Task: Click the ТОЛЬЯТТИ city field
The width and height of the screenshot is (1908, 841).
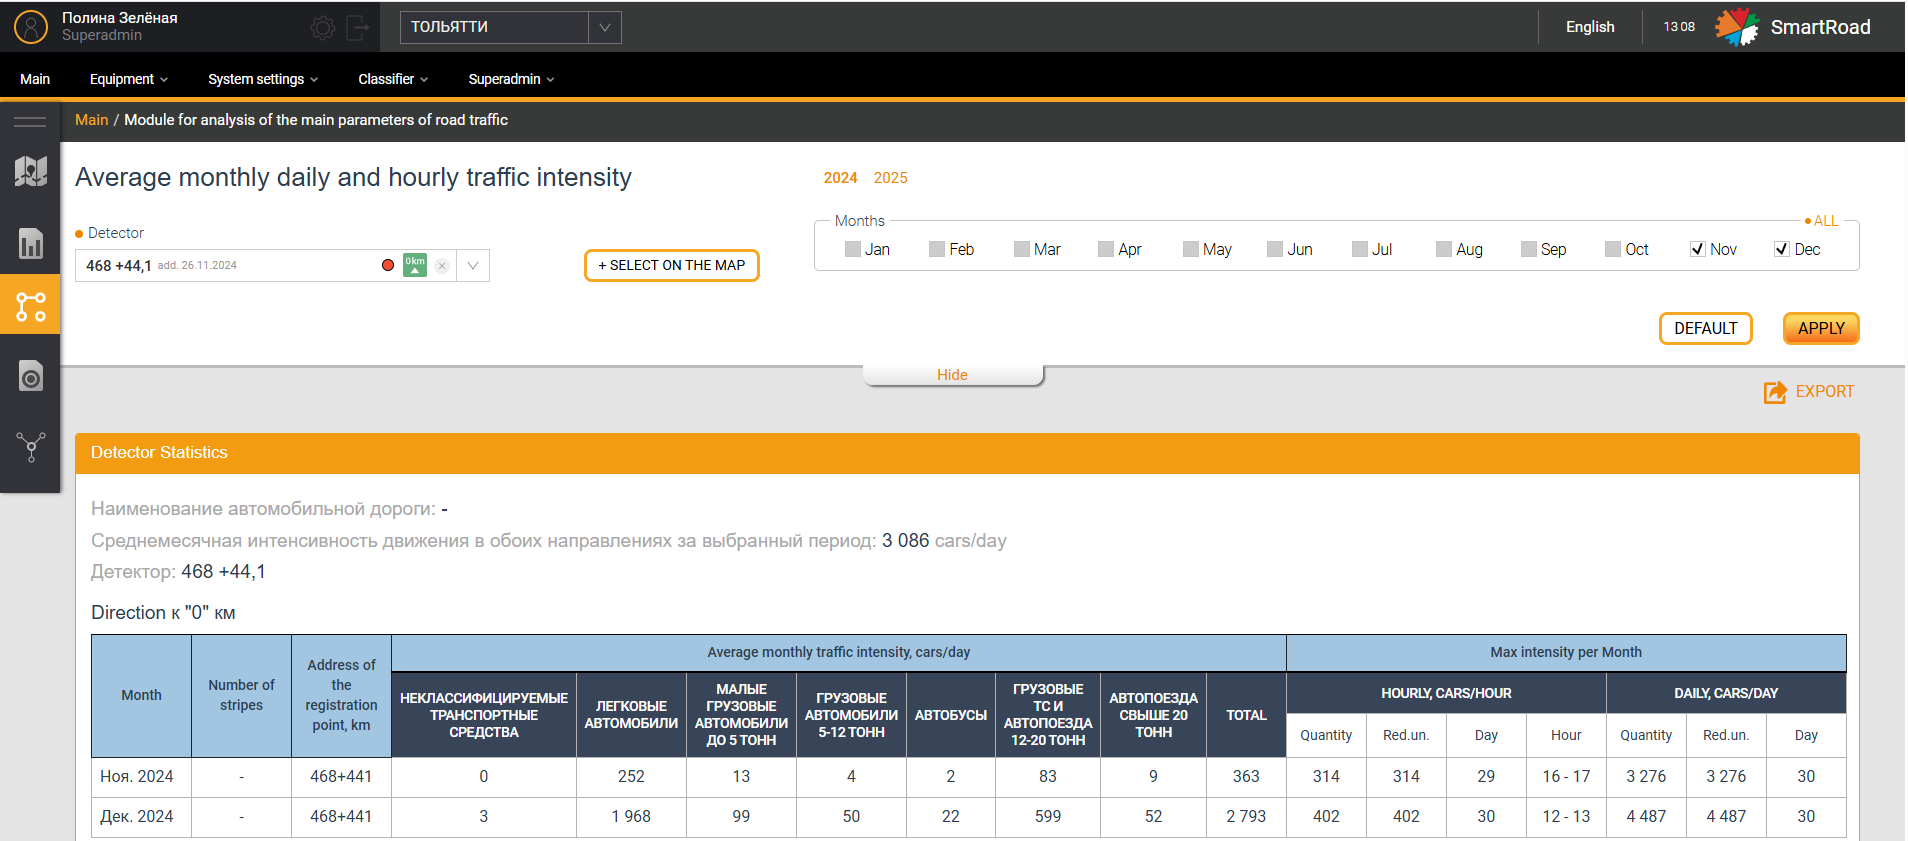Action: (494, 27)
